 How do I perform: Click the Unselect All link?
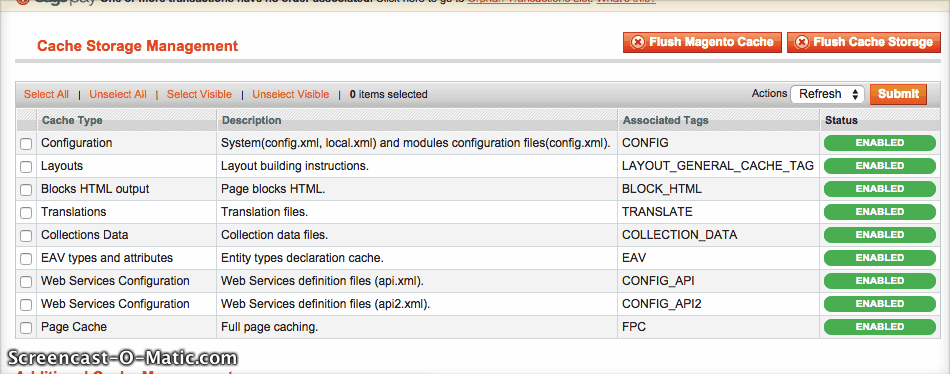[118, 95]
